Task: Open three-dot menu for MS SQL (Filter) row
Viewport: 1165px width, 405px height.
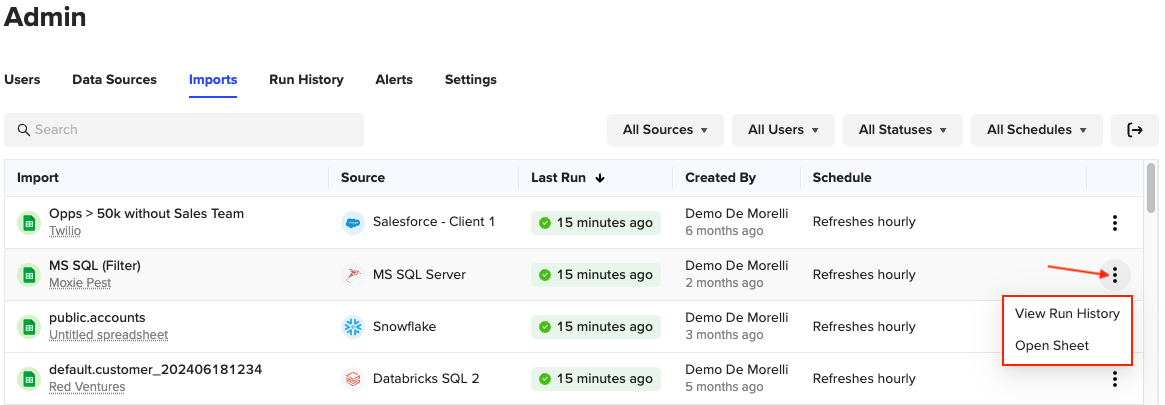Action: 1114,275
